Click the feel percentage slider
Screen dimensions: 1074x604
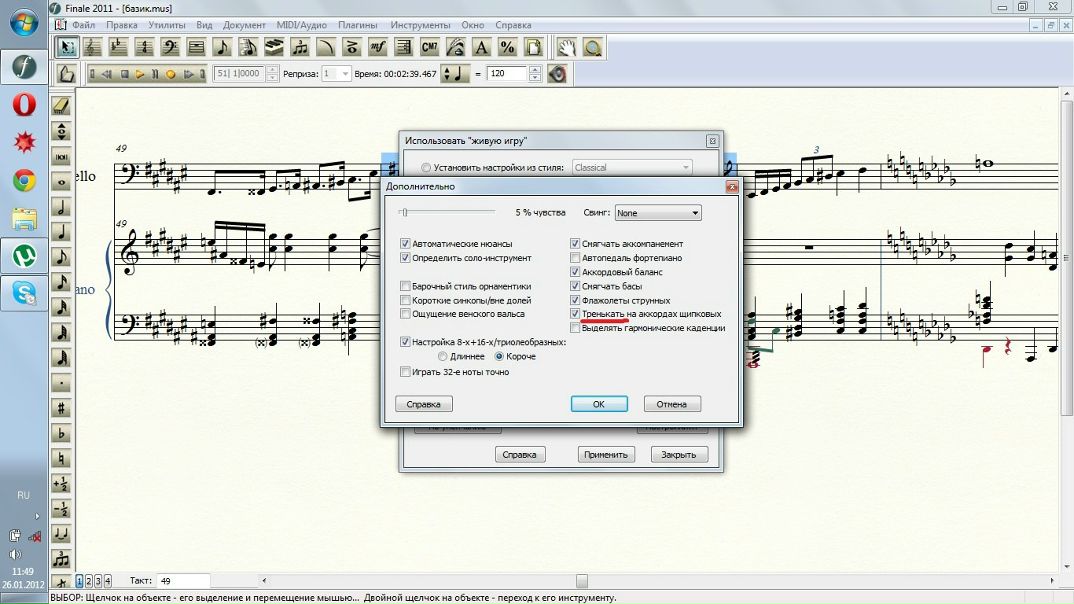tap(448, 212)
